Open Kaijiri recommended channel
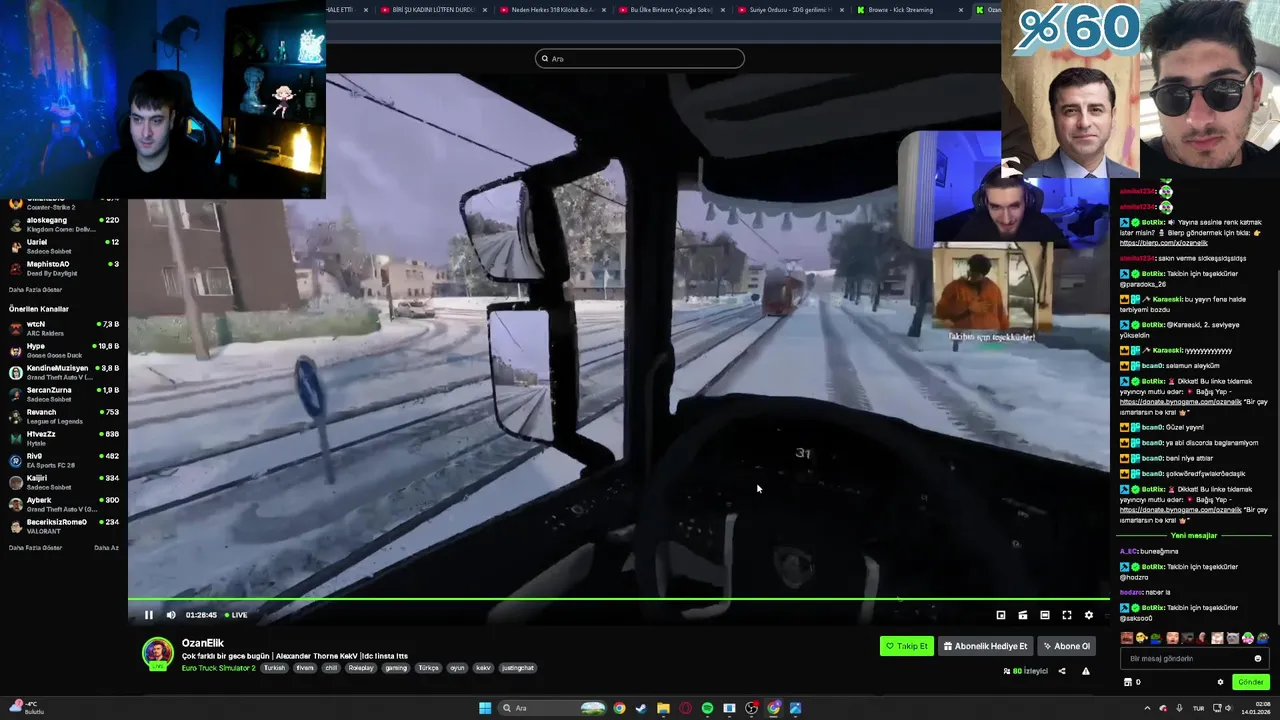Image resolution: width=1280 pixels, height=720 pixels. point(64,482)
